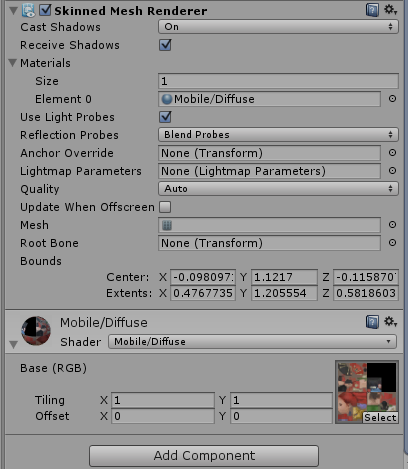This screenshot has height=469, width=408.
Task: Enable Update When Offscreen checkbox
Action: 165,207
